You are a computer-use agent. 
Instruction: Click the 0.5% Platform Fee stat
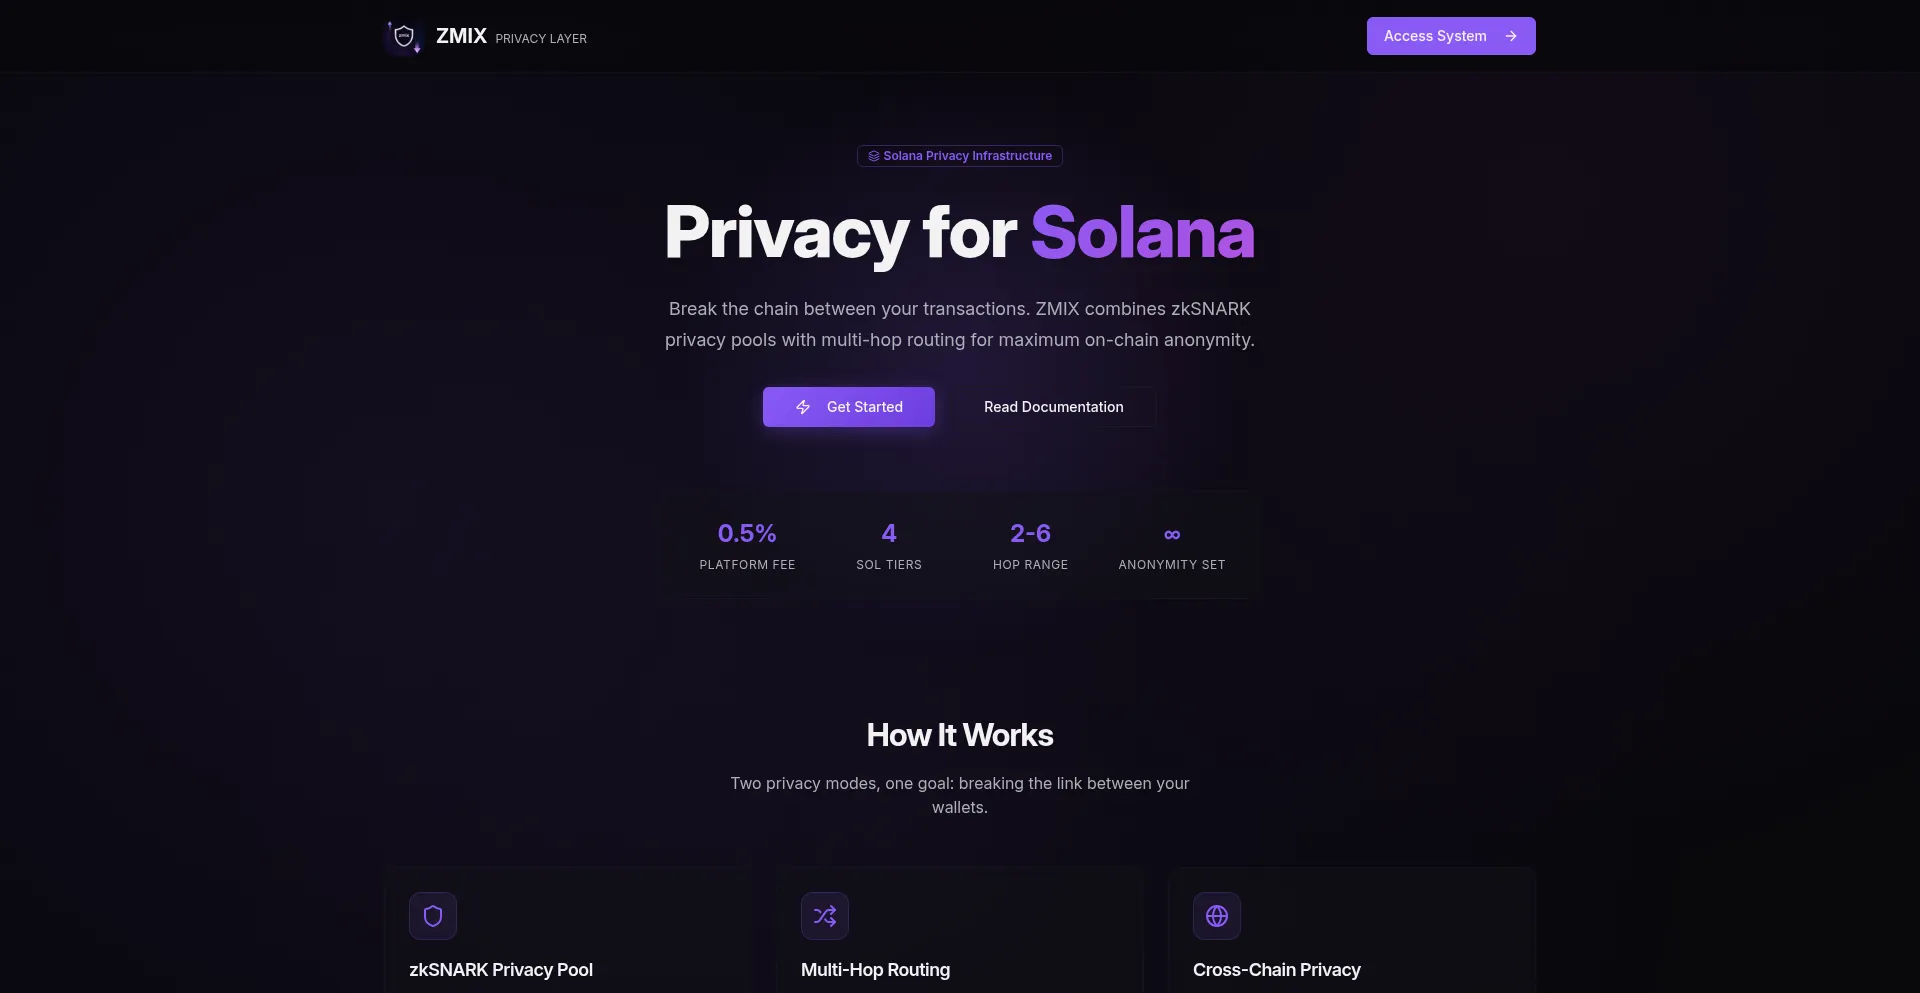tap(747, 546)
